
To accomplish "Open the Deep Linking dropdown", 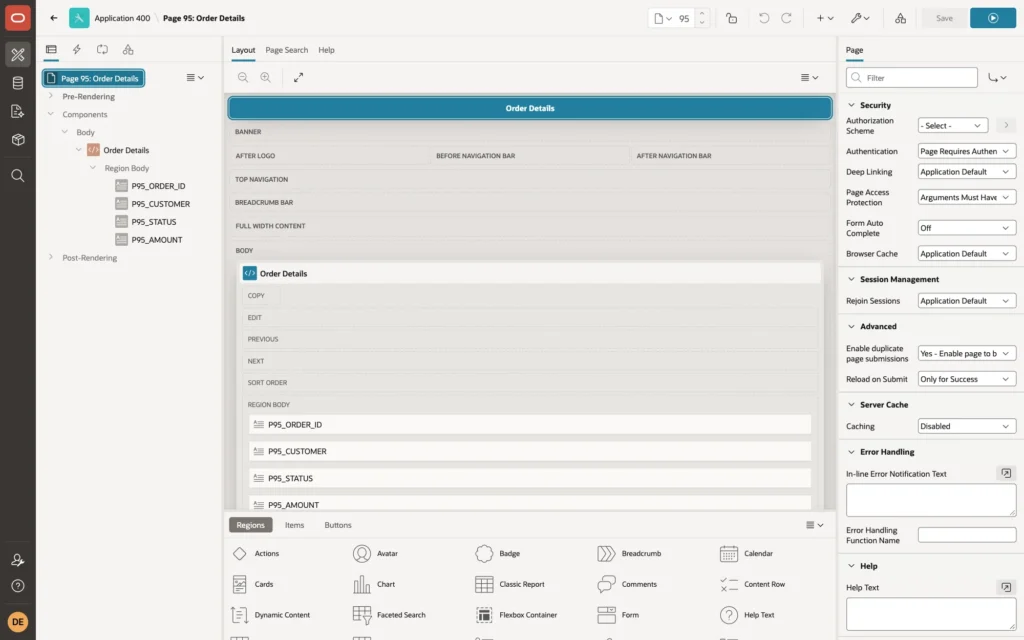I will pos(967,172).
